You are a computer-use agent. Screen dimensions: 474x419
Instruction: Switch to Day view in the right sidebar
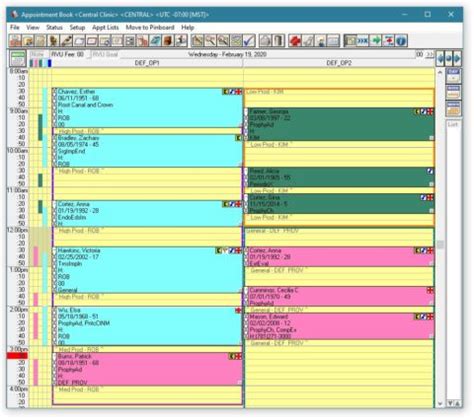(x=454, y=75)
